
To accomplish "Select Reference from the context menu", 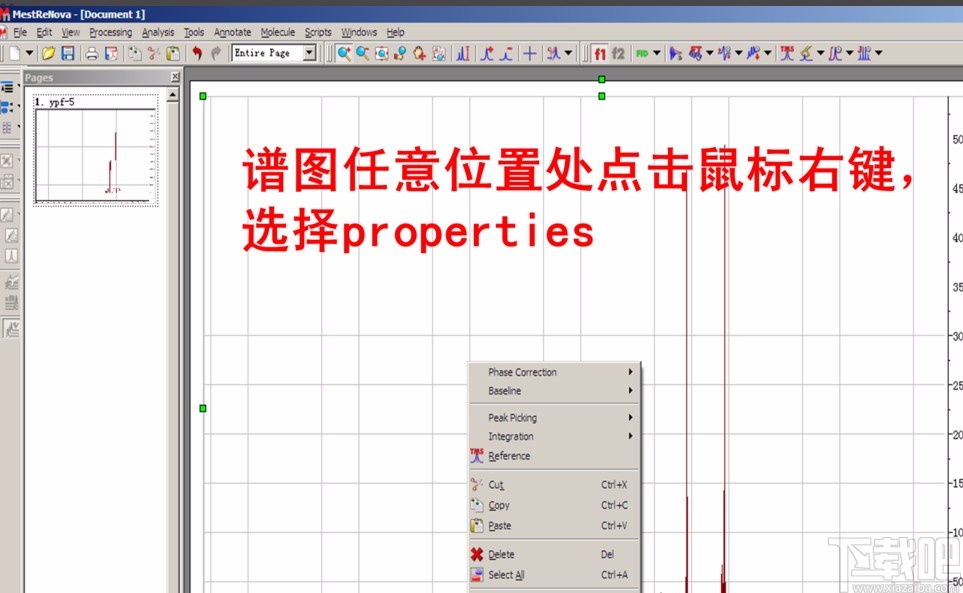I will coord(555,456).
